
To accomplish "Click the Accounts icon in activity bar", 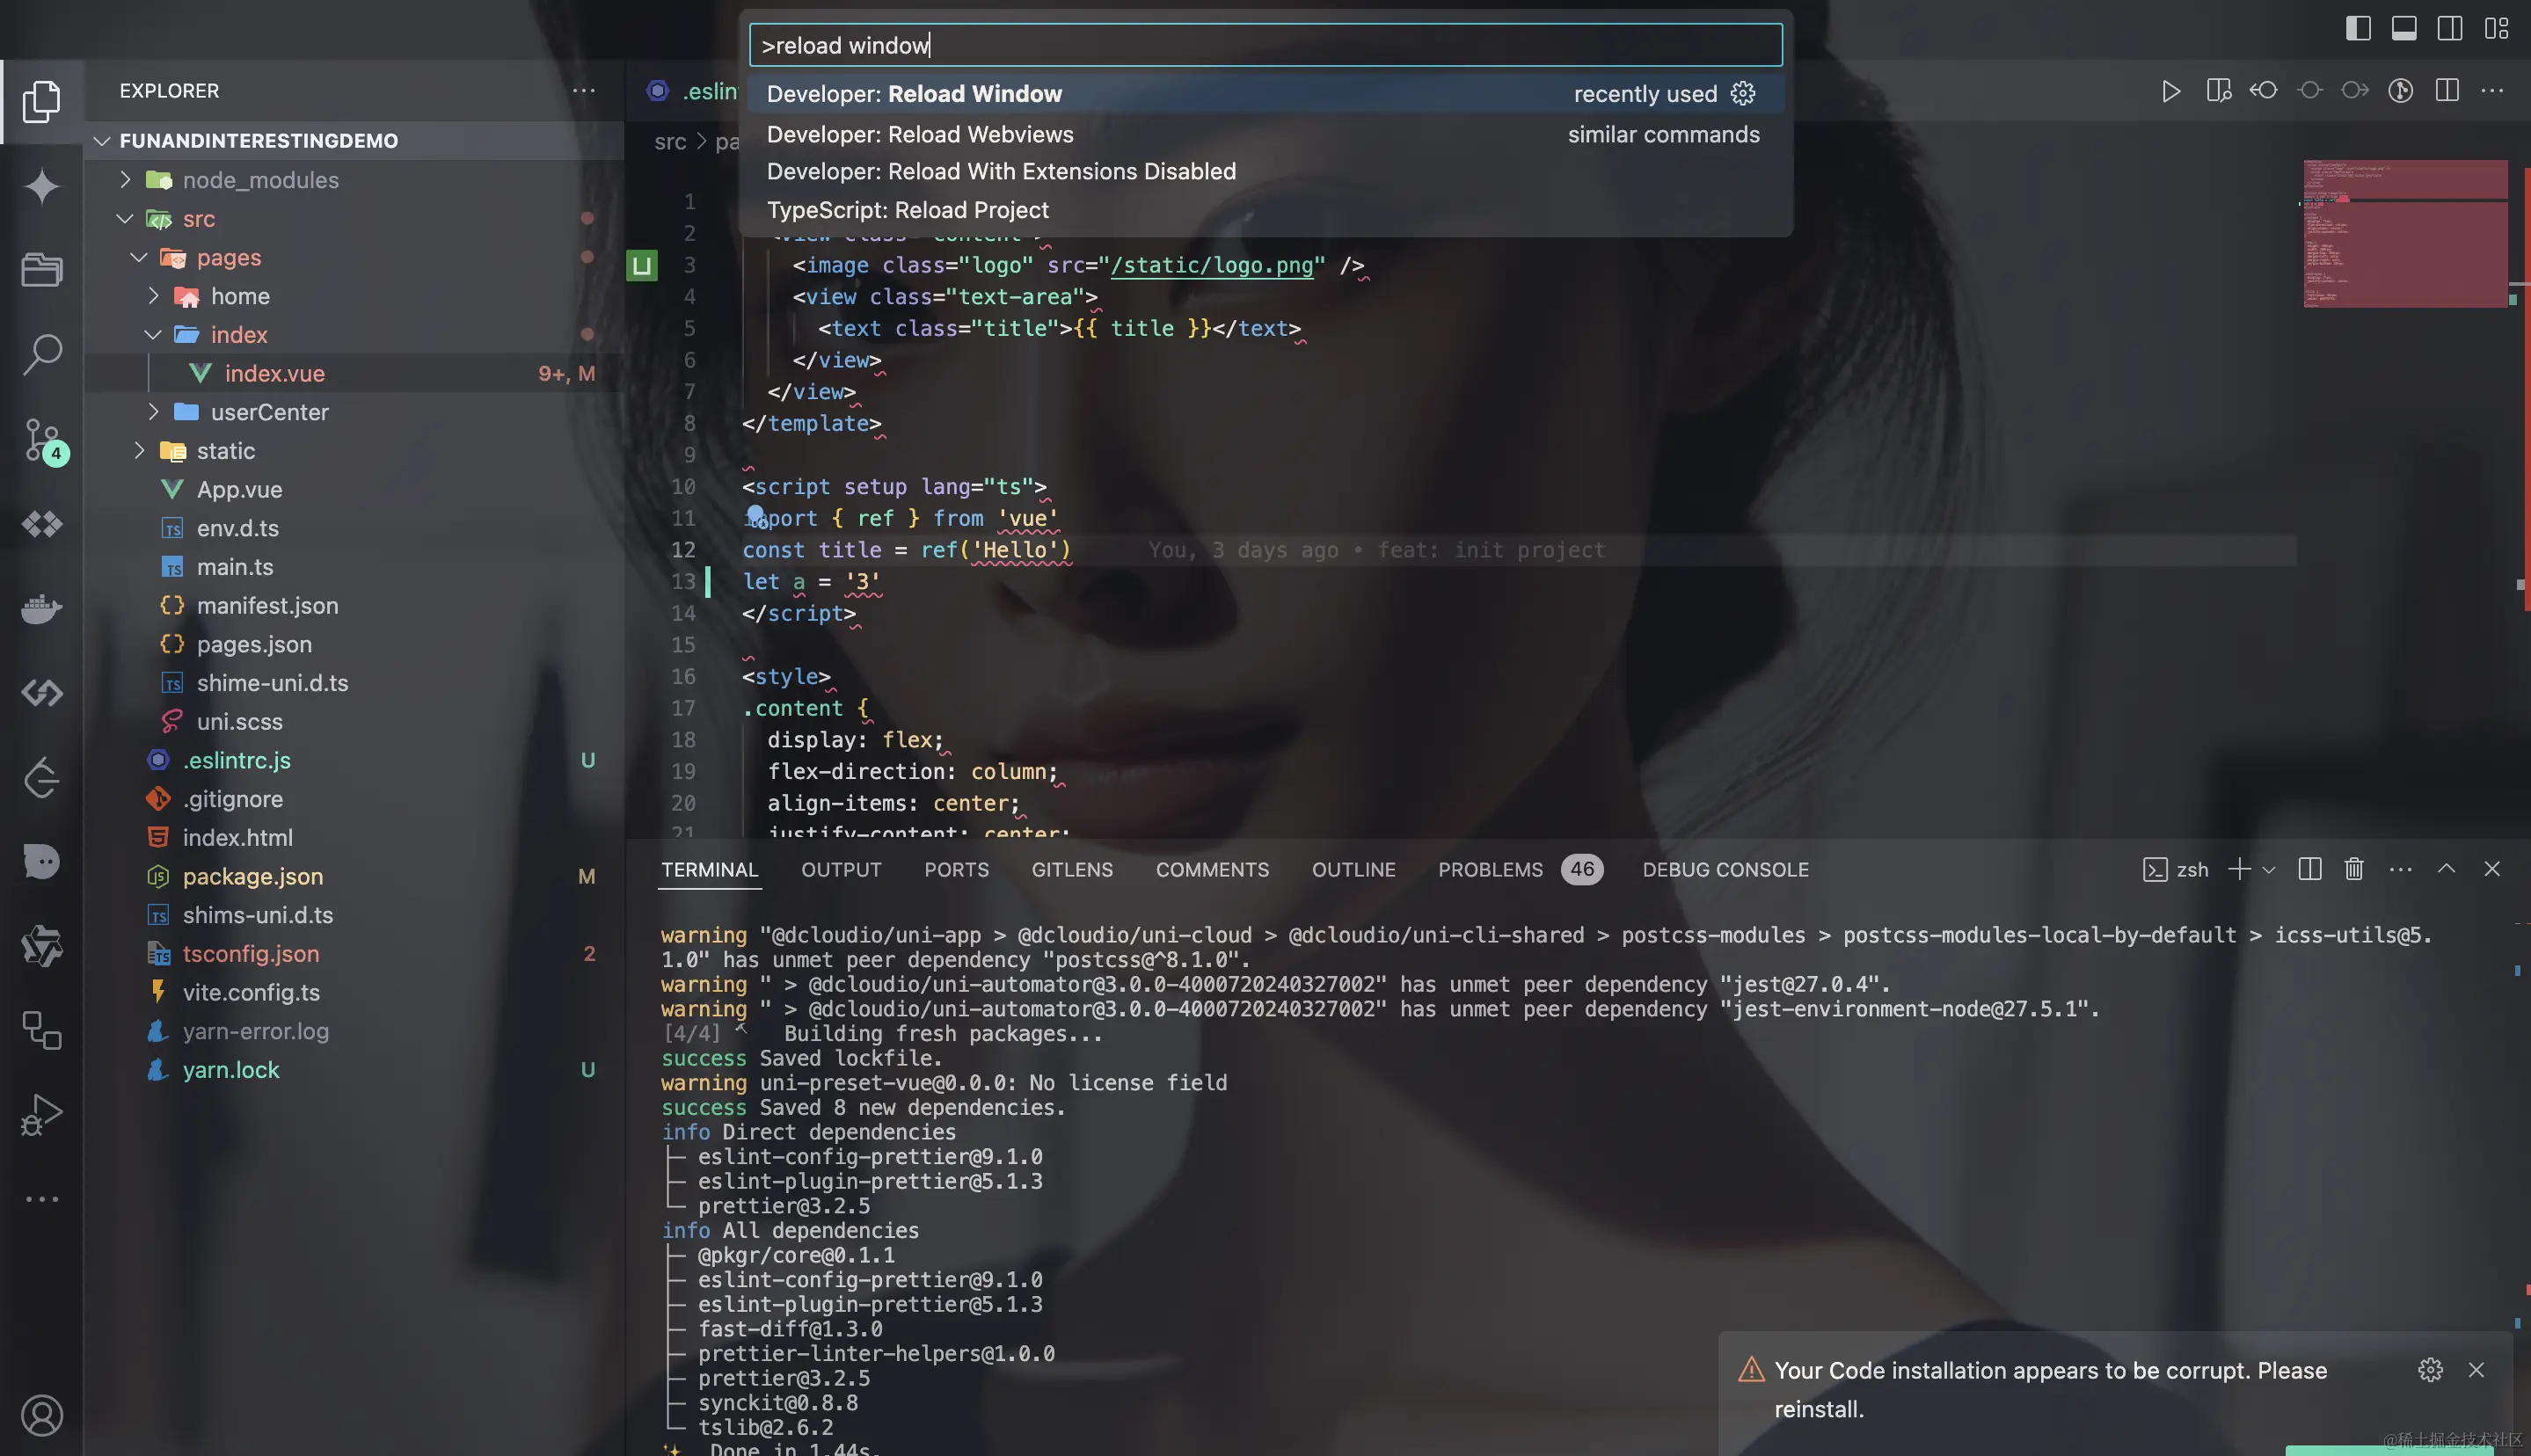I will [x=42, y=1415].
